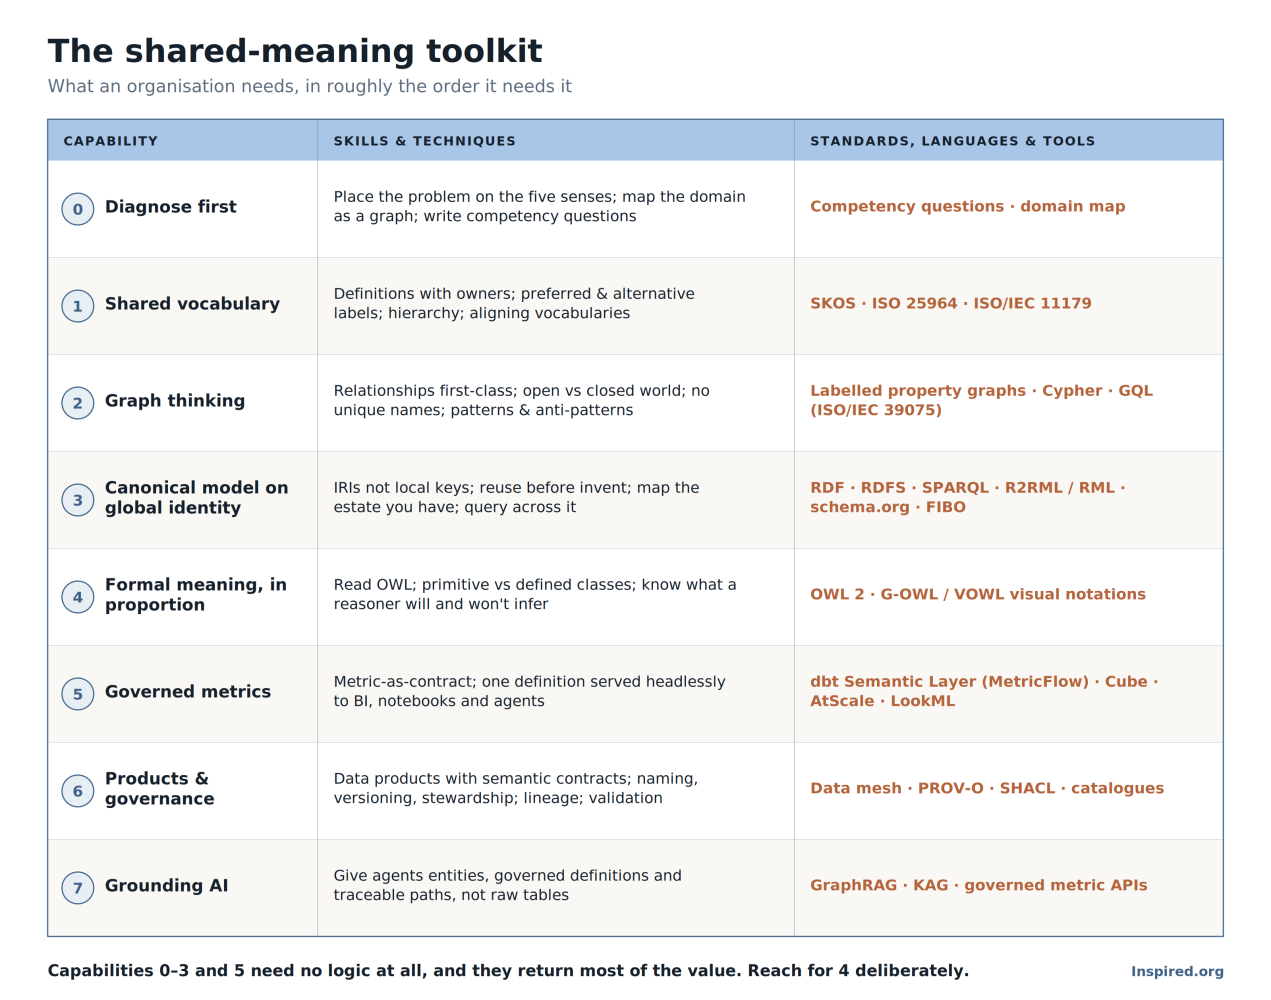Screen dimensions: 1271x1000
Task: Click the circled number 5 icon
Action: pos(78,694)
